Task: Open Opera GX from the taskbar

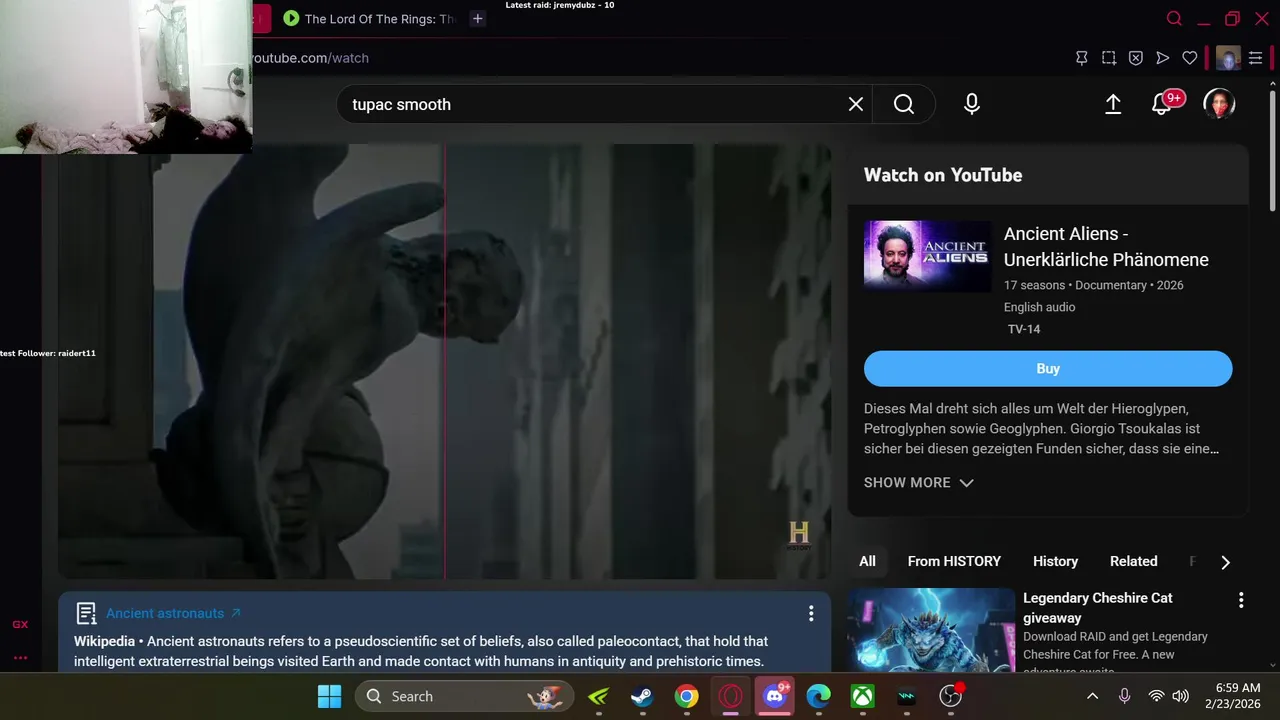Action: pyautogui.click(x=730, y=696)
